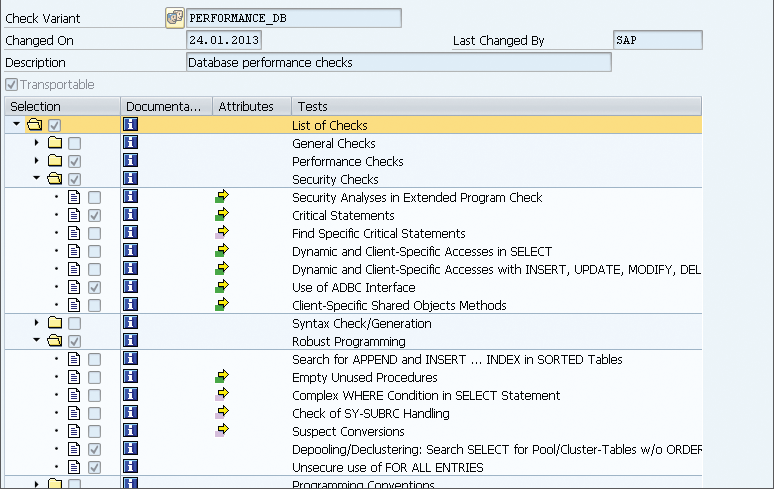The height and width of the screenshot is (489, 775).
Task: Enable checkbox for General Checks folder
Action: pyautogui.click(x=75, y=144)
